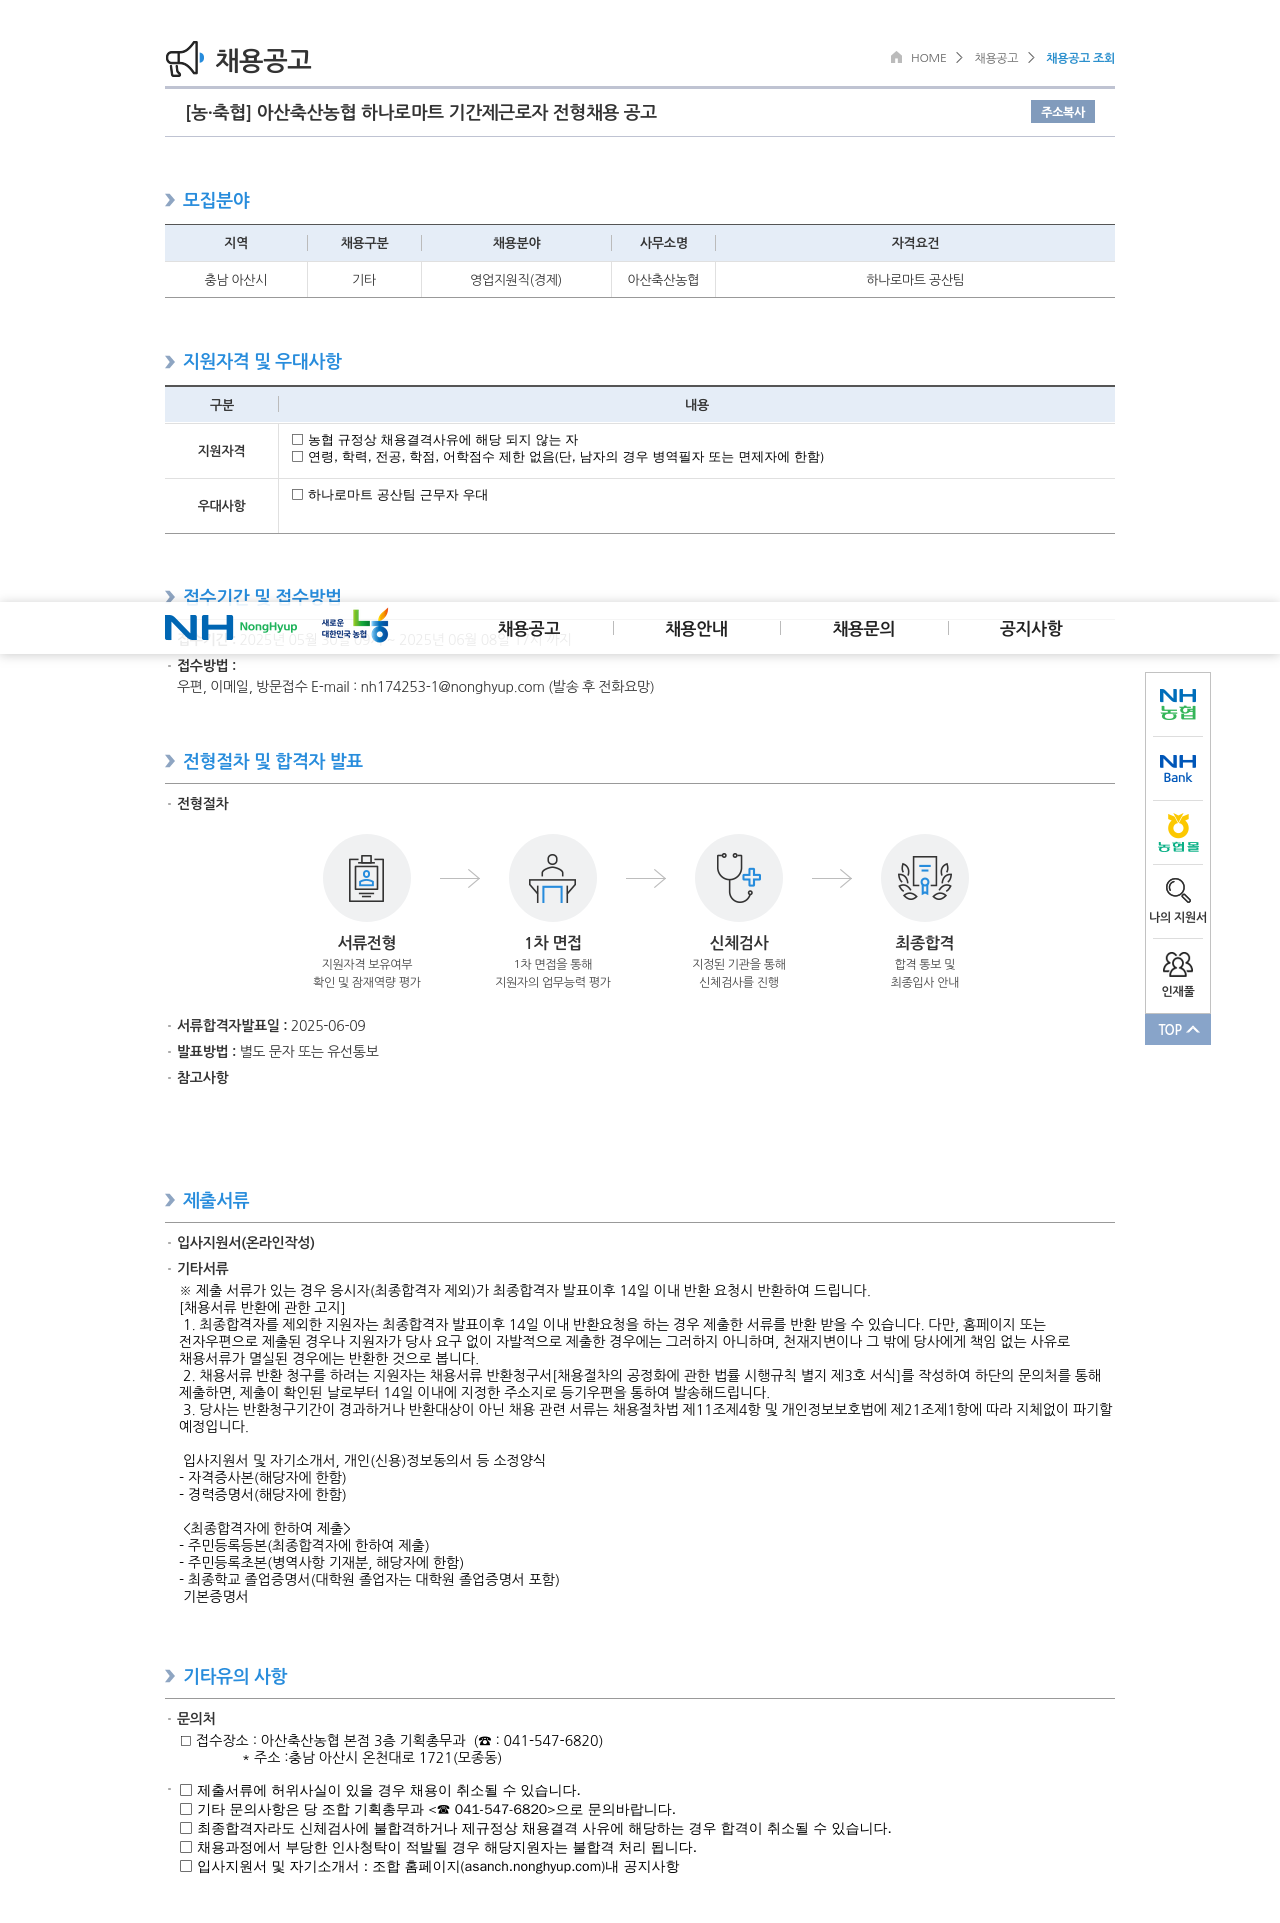Click the date 2025-06-09
Viewport: 1280px width, 1923px height.
point(328,1026)
